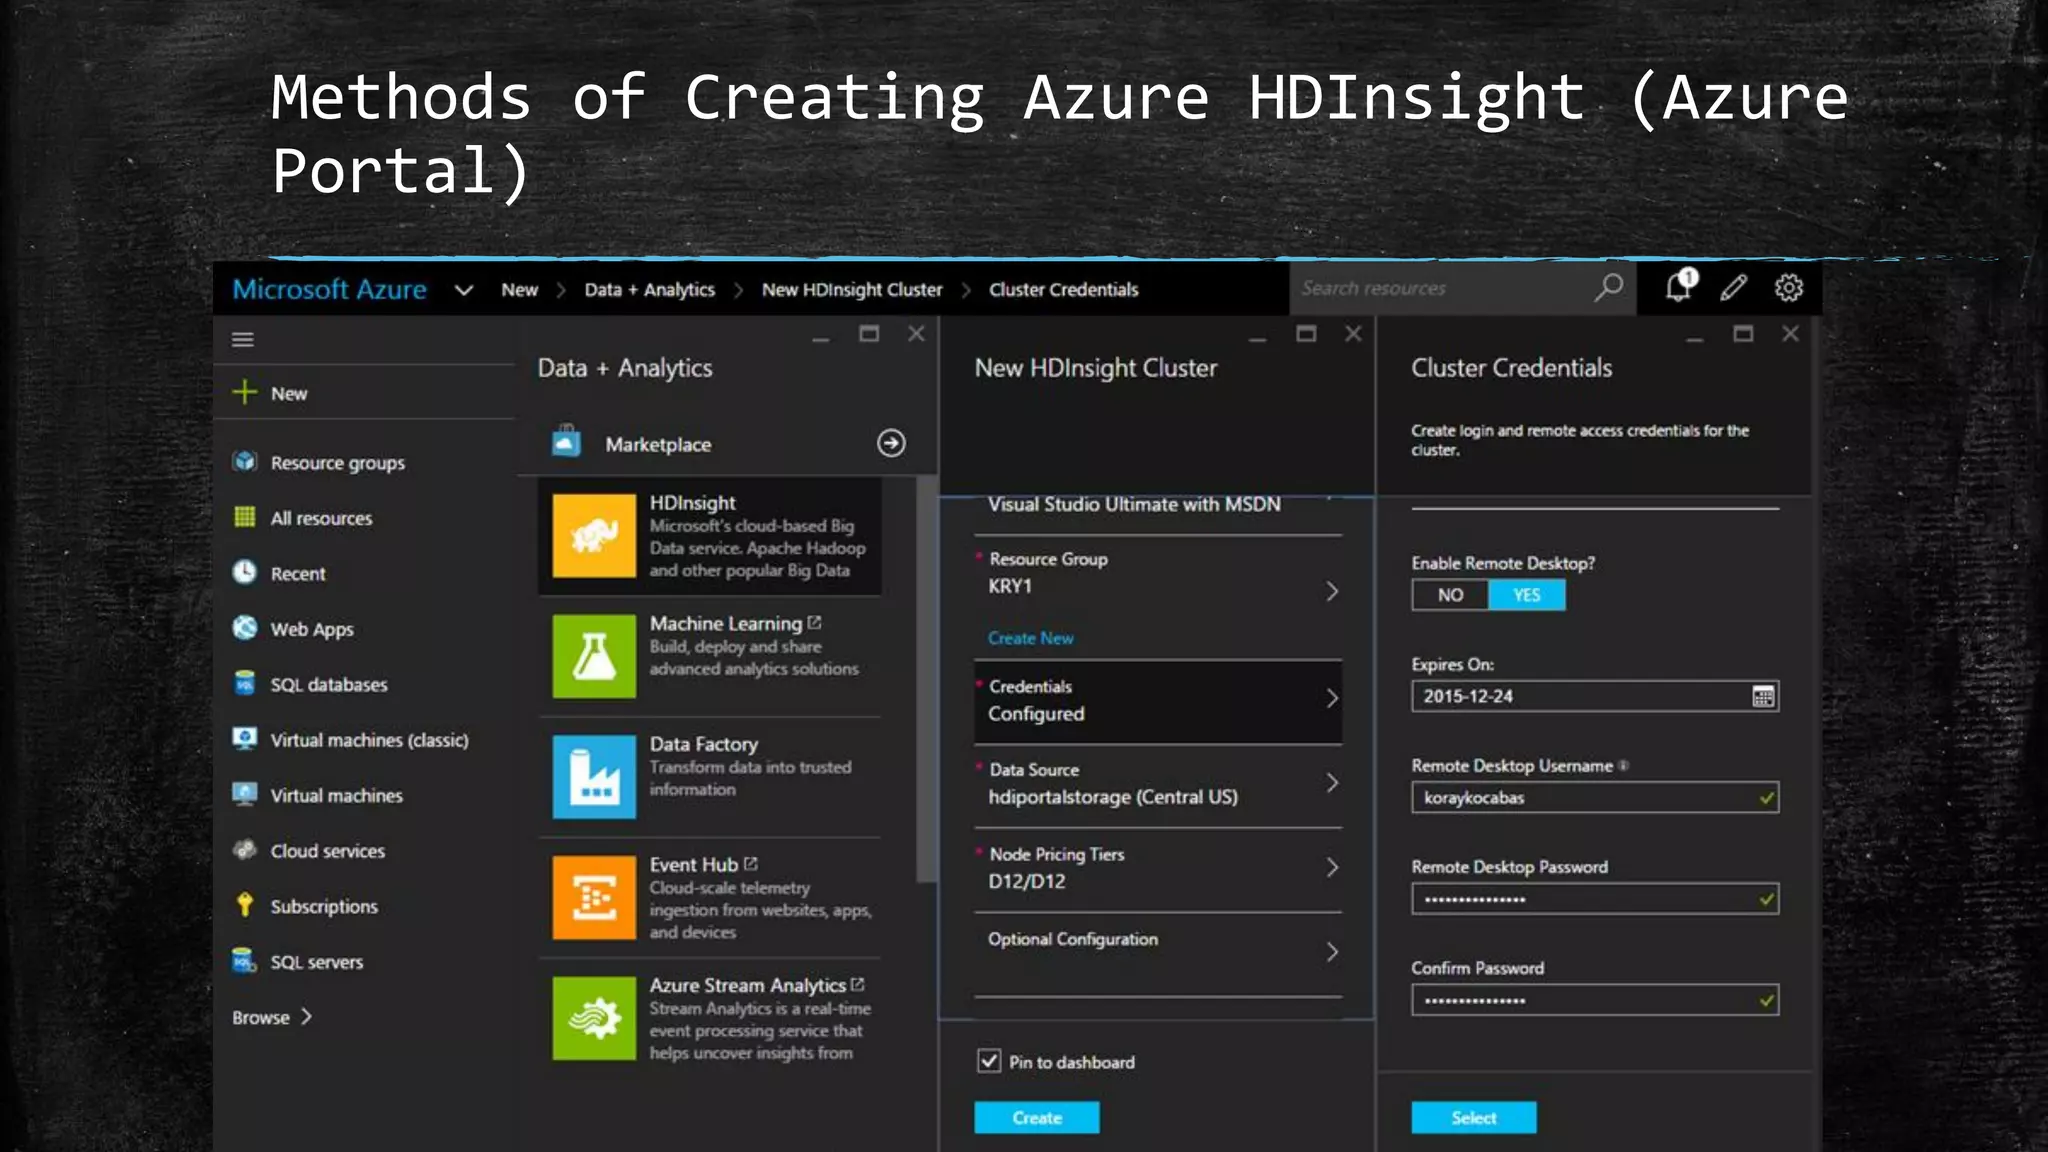Go to Cluster Credentials breadcrumb

click(x=1064, y=290)
